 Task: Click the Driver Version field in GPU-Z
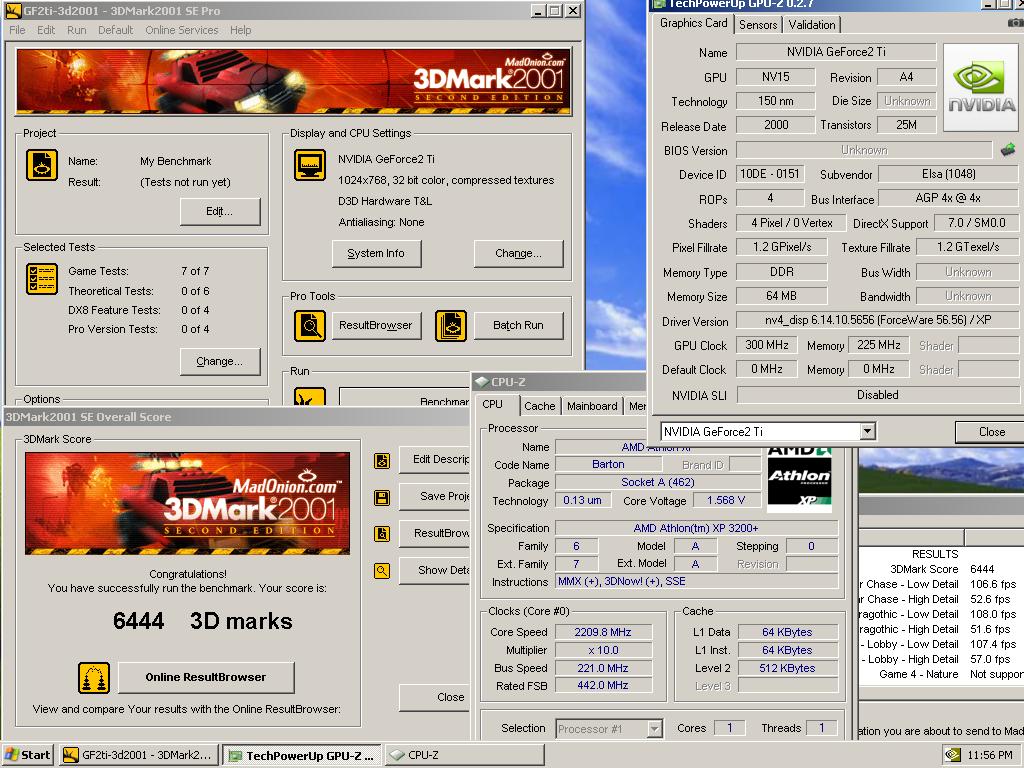pos(877,320)
